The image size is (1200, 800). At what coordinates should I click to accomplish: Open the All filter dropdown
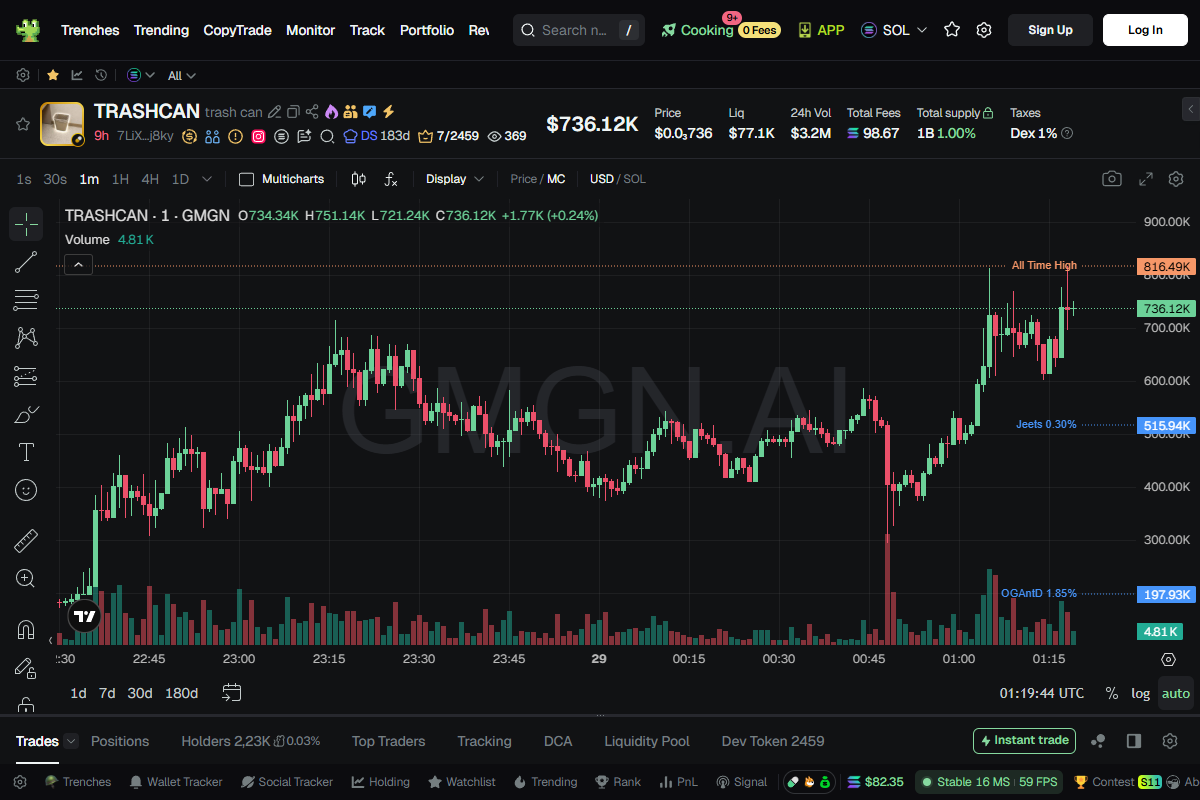[x=182, y=75]
